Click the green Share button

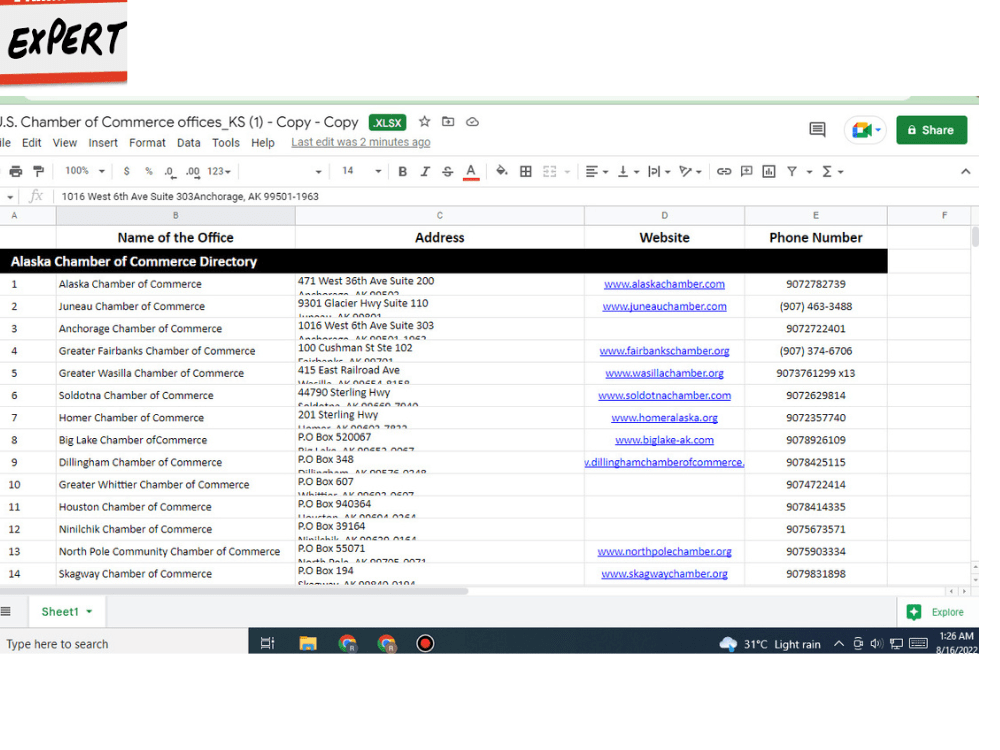click(931, 130)
